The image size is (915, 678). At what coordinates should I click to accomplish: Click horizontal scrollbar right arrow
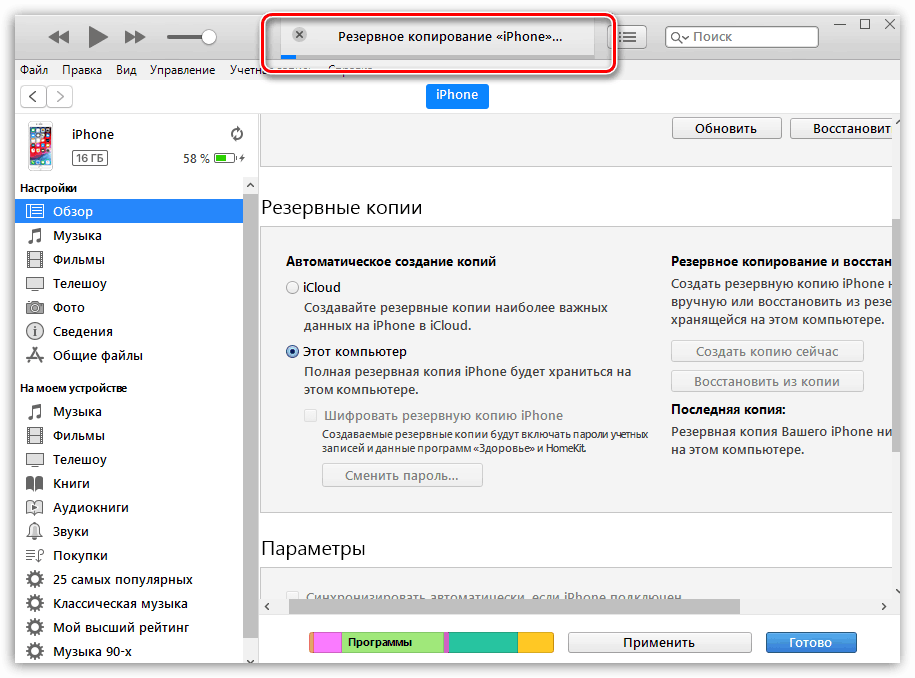(883, 606)
